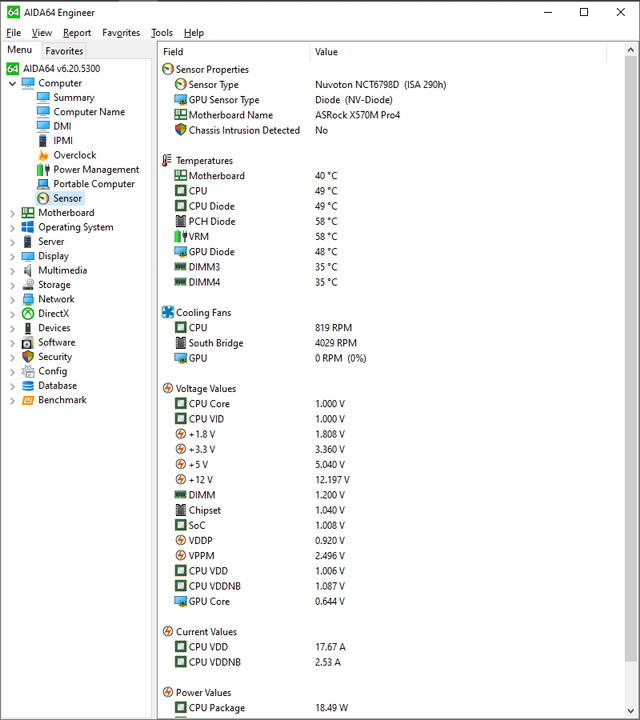Open the Report menu
Image resolution: width=640 pixels, height=720 pixels.
point(77,33)
